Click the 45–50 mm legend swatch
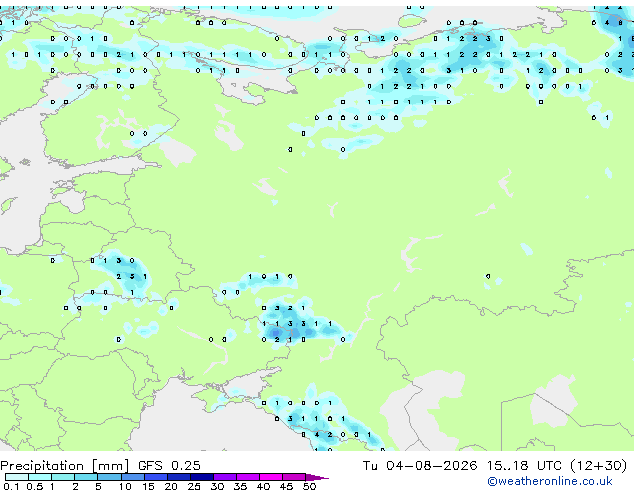Image resolution: width=634 pixels, height=490 pixels. coord(294,477)
